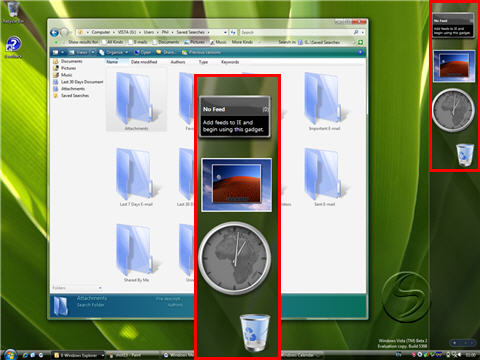The image size is (480, 360).
Task: Expand the Windows Explorer taskbar group
Action: pyautogui.click(x=103, y=355)
